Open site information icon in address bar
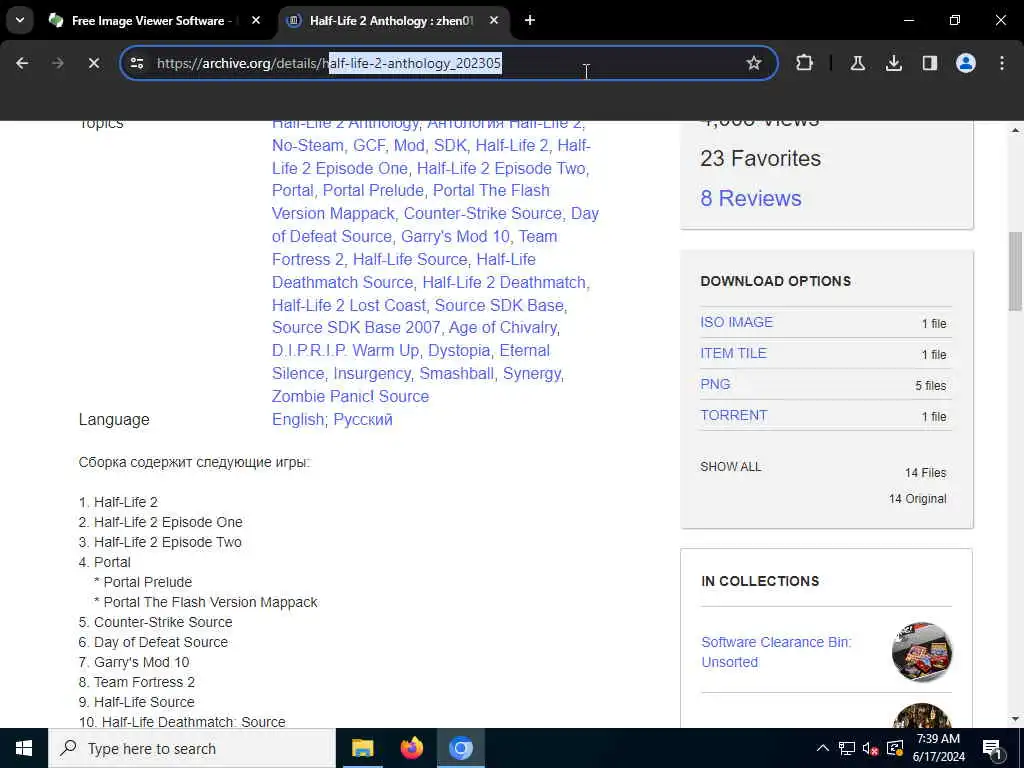 pyautogui.click(x=137, y=63)
